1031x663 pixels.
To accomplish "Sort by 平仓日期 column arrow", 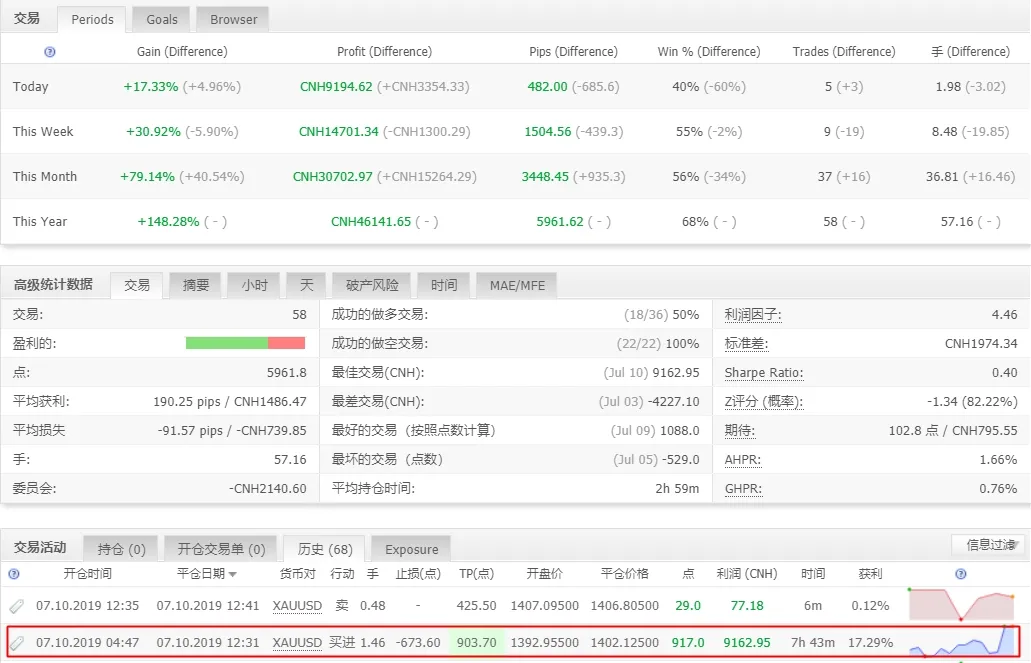I will (232, 575).
